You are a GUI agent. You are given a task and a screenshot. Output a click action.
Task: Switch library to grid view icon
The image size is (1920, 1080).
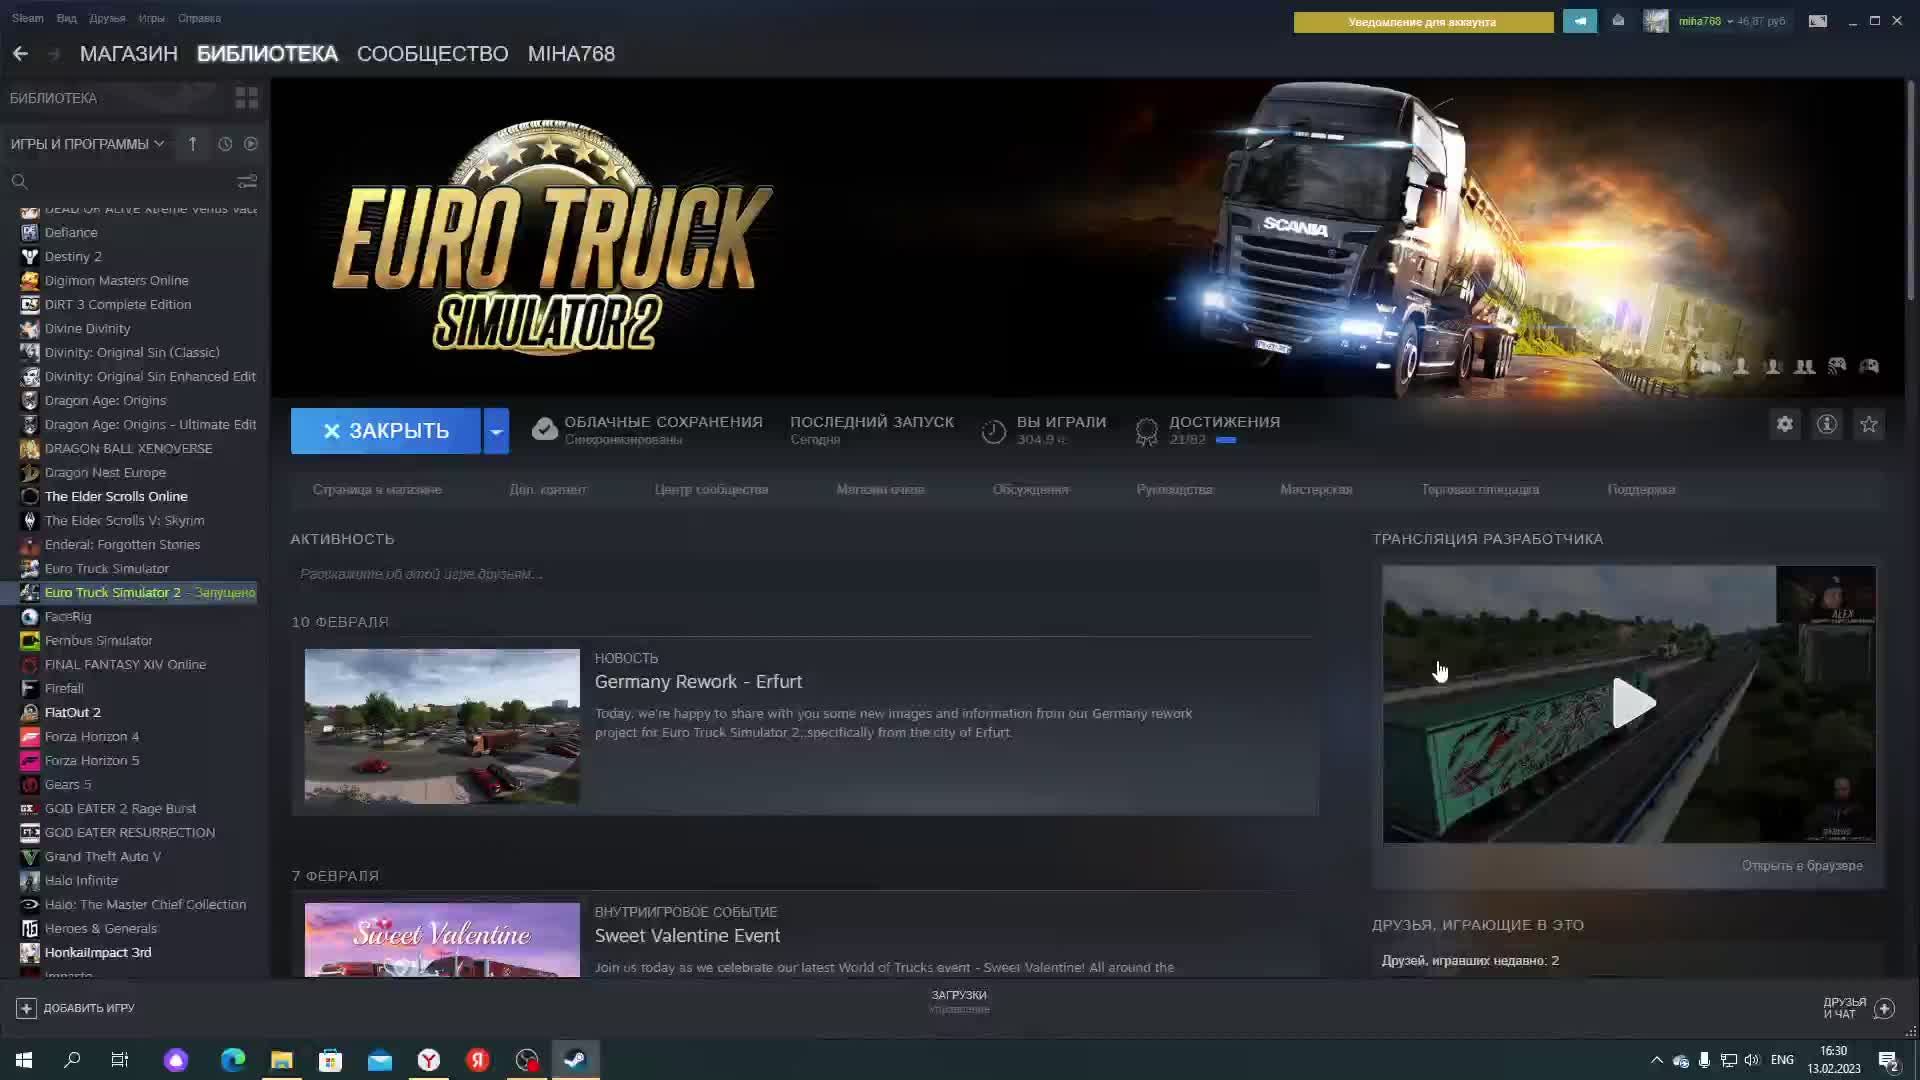(x=246, y=98)
